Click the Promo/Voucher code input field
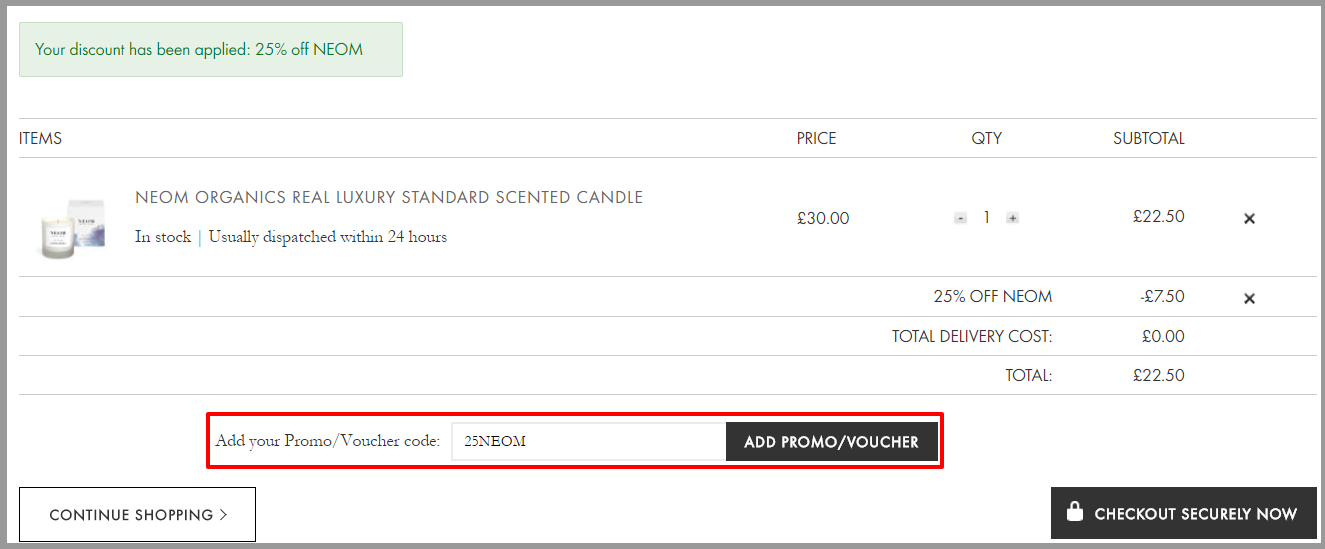Screen dimensions: 1325x549 pyautogui.click(x=589, y=441)
